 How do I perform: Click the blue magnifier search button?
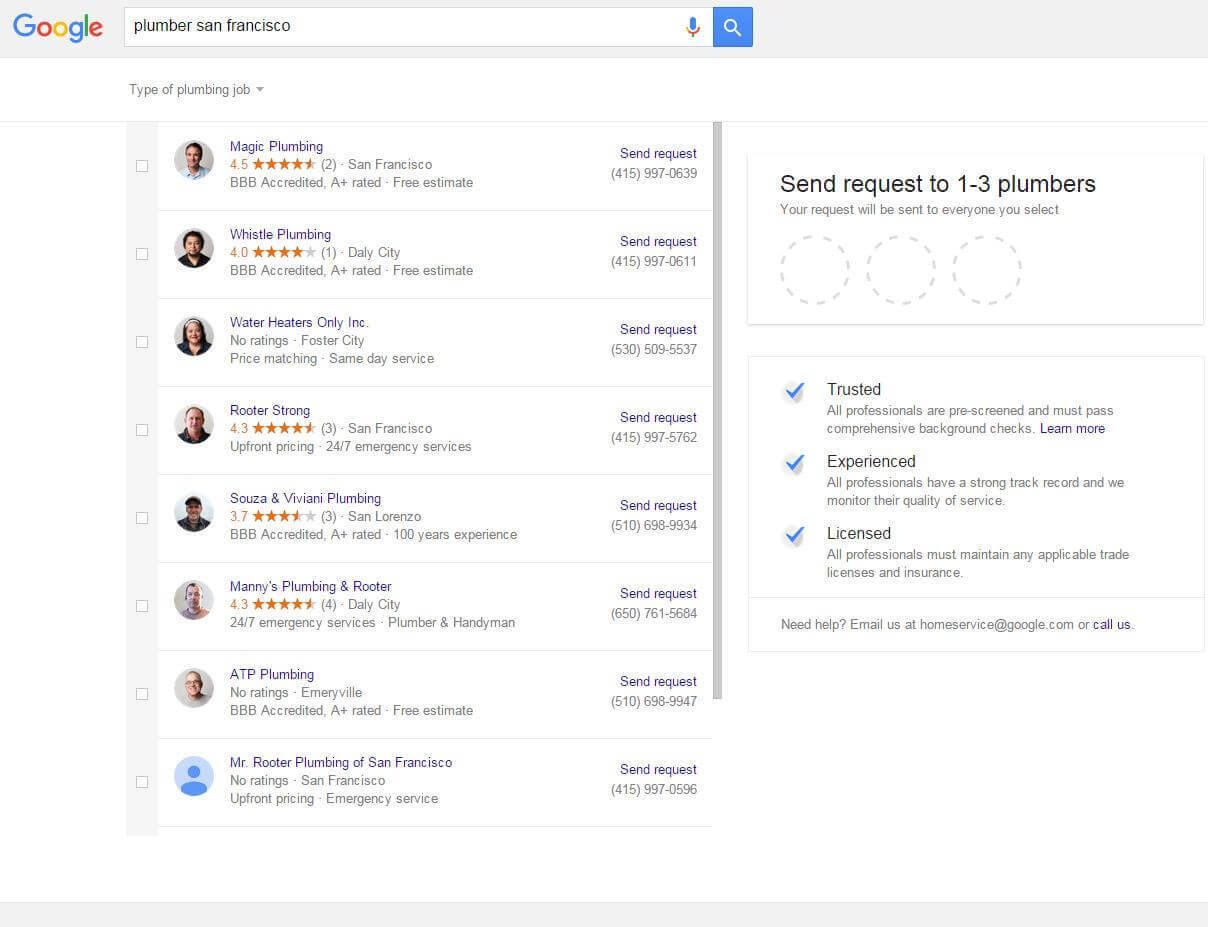click(x=733, y=27)
